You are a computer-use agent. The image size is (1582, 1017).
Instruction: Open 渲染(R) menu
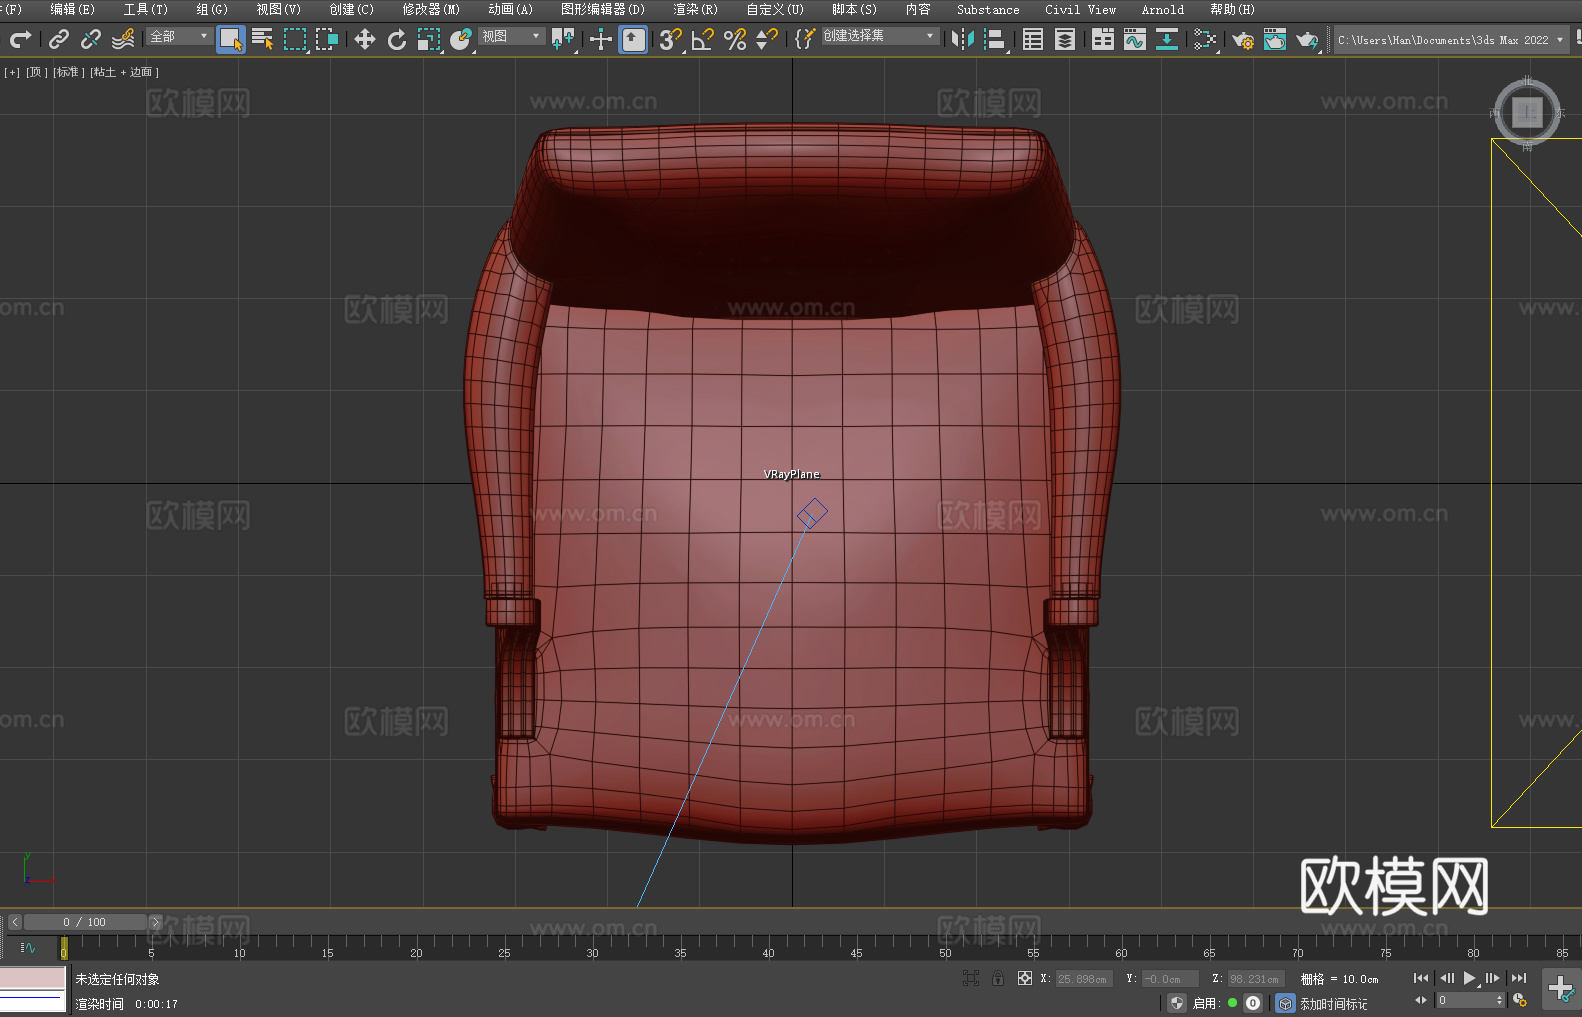coord(695,9)
